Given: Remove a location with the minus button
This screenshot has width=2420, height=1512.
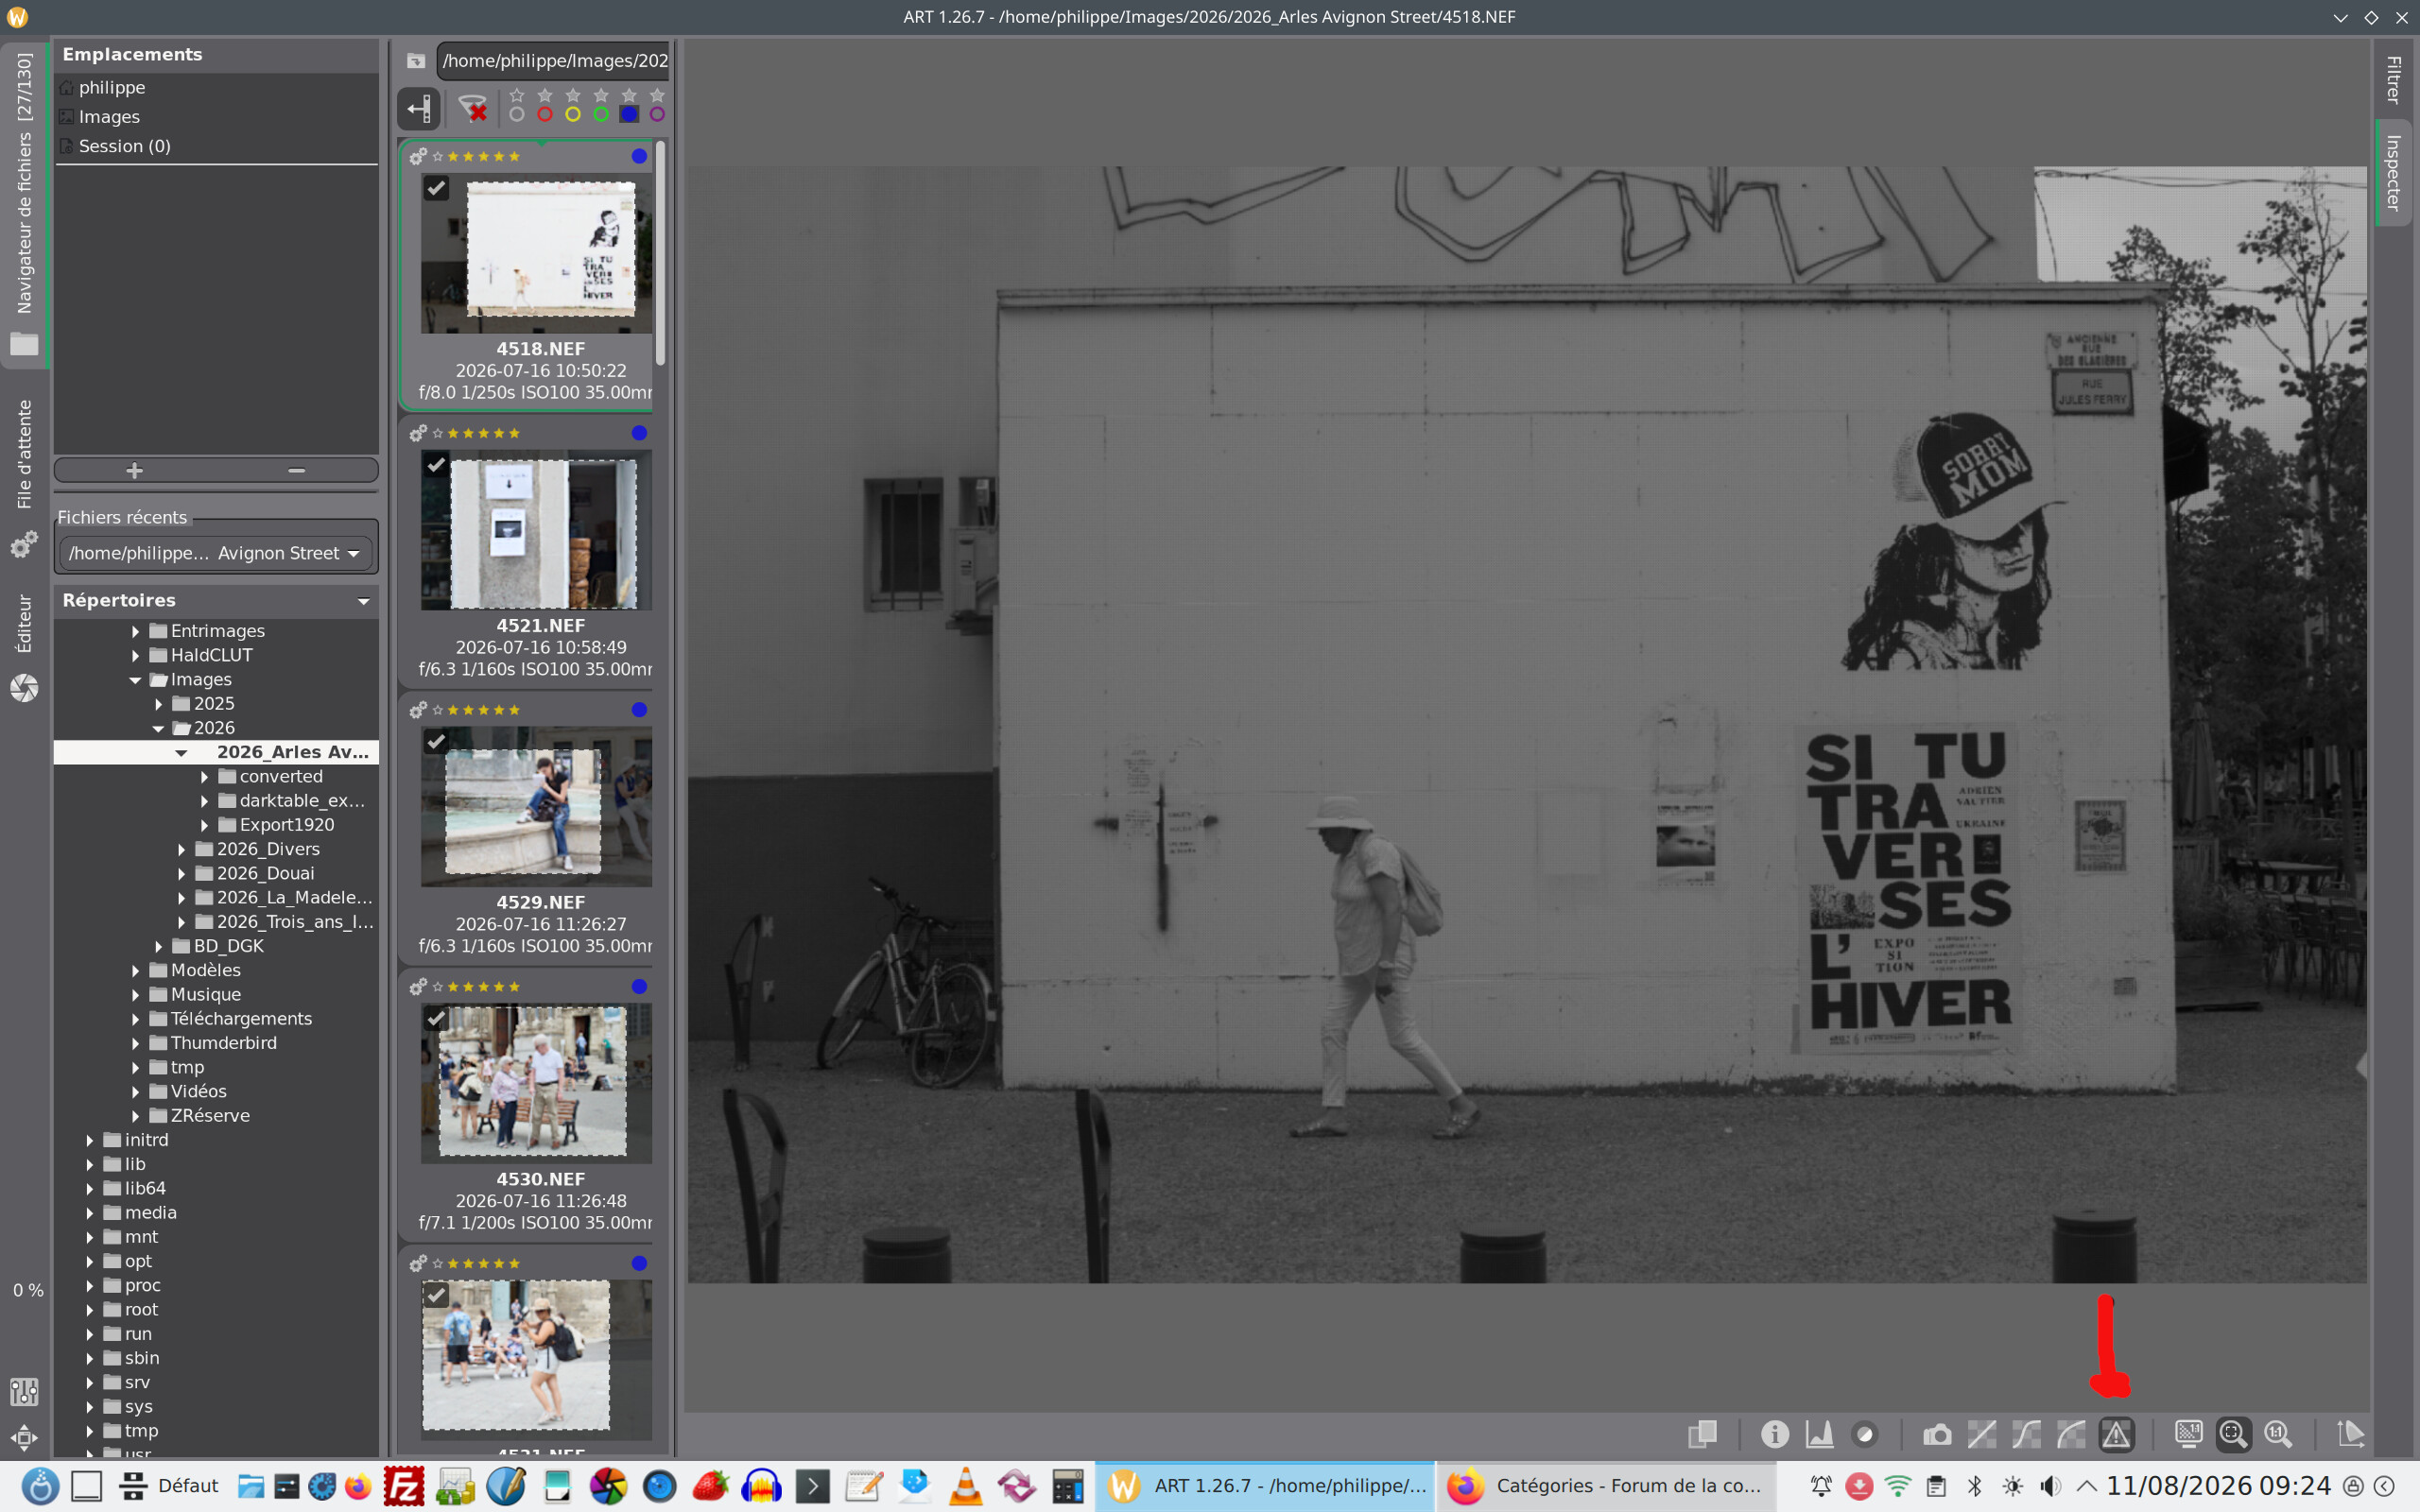Looking at the screenshot, I should tap(297, 470).
